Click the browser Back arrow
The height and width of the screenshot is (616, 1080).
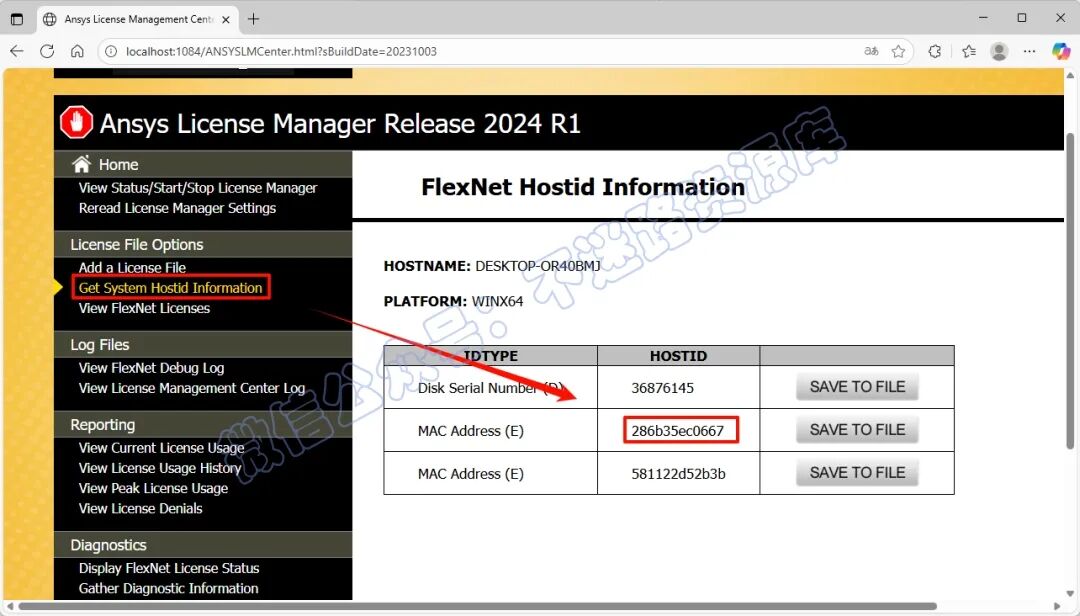click(x=17, y=51)
